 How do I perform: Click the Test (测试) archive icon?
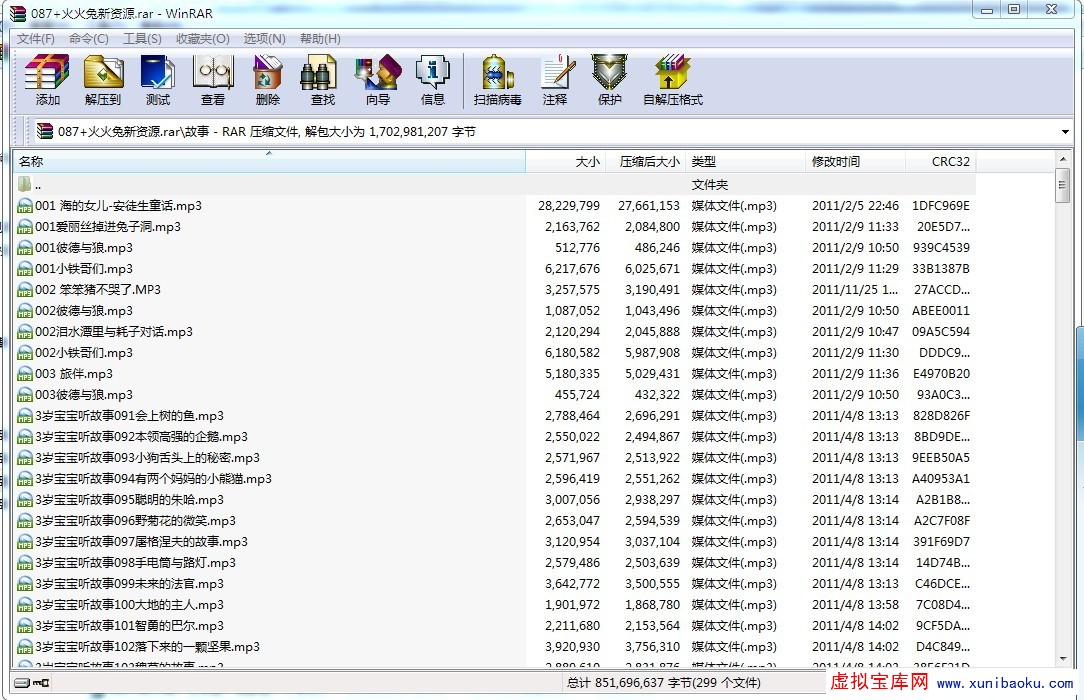pyautogui.click(x=158, y=80)
